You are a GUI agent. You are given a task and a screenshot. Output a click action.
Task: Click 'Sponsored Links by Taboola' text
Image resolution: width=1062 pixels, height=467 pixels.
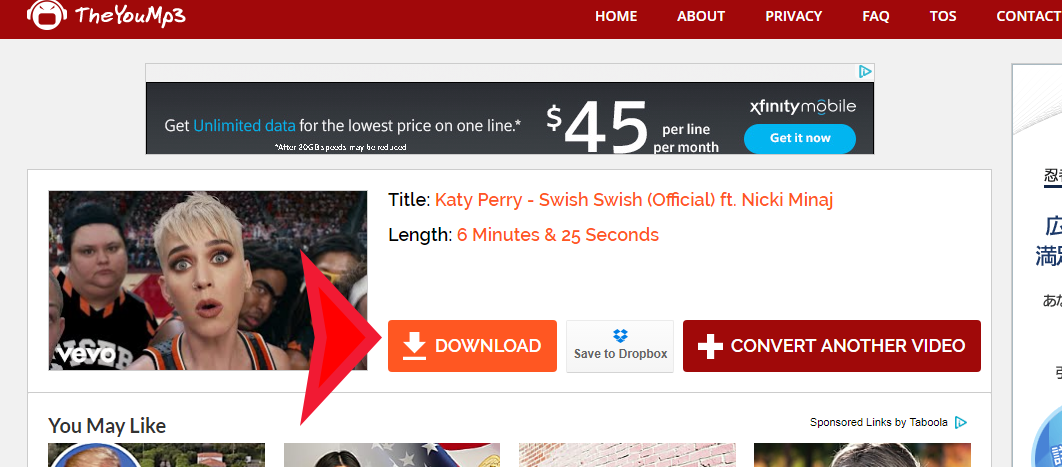click(878, 422)
